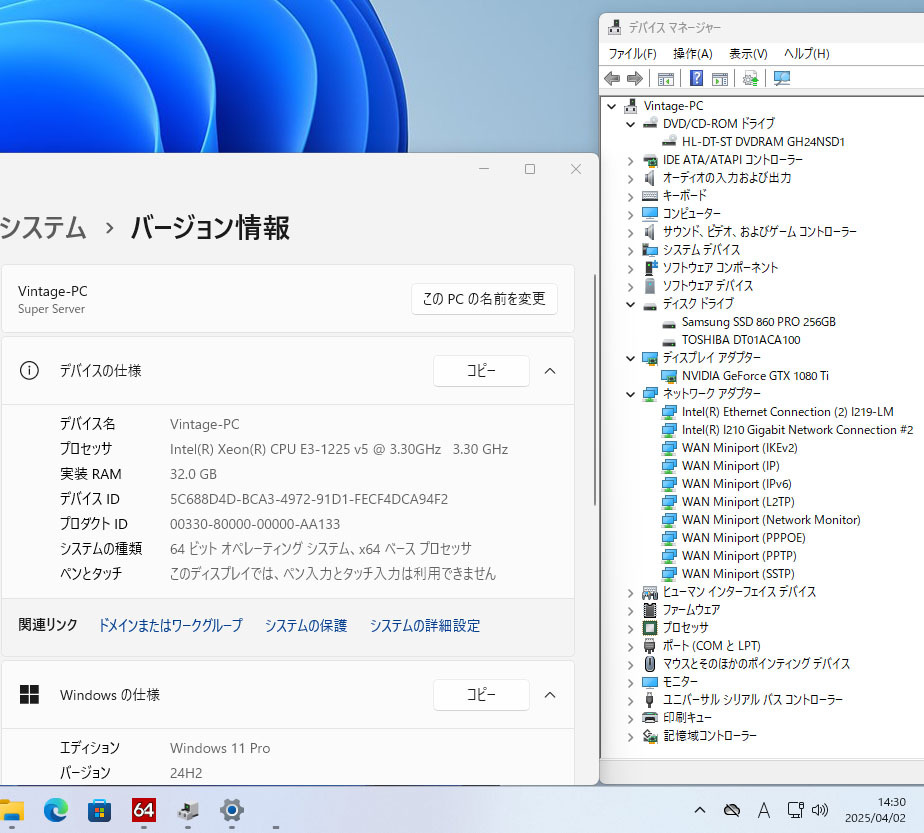
Task: Collapse the デバイスの仕様 section chevron
Action: tap(549, 371)
